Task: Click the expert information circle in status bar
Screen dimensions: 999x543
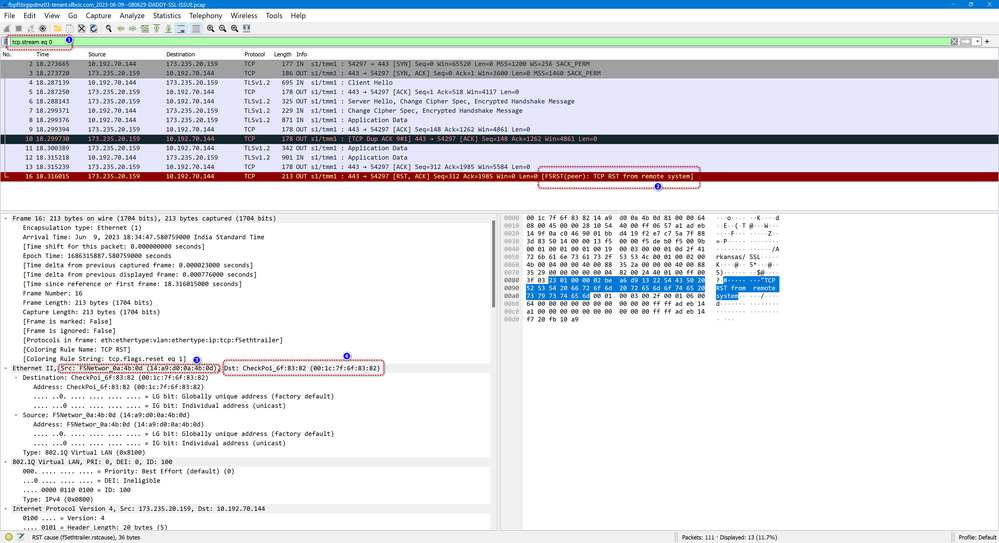Action: point(7,537)
